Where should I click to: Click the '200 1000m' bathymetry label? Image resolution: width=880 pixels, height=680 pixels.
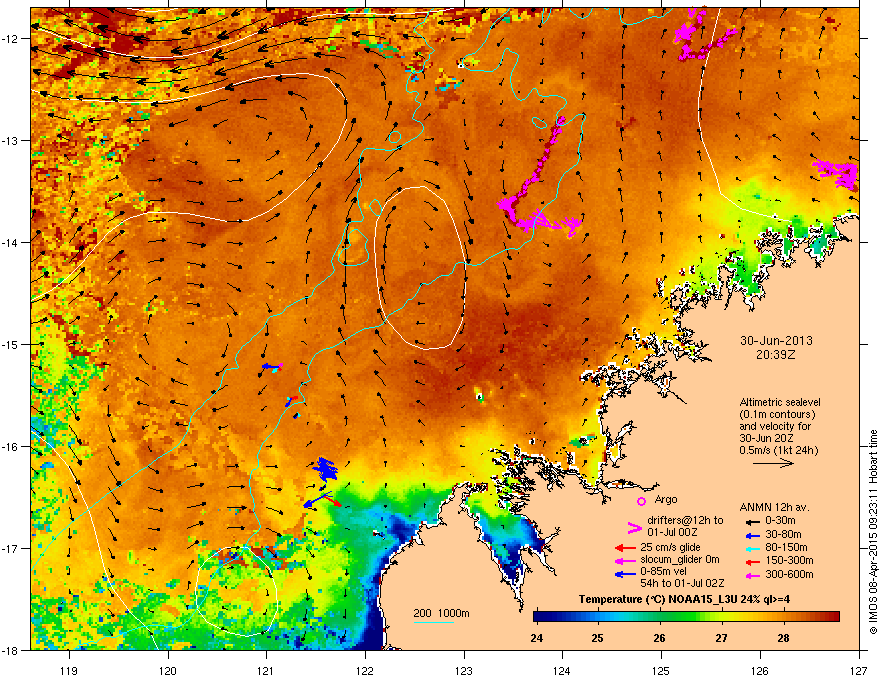click(x=441, y=613)
